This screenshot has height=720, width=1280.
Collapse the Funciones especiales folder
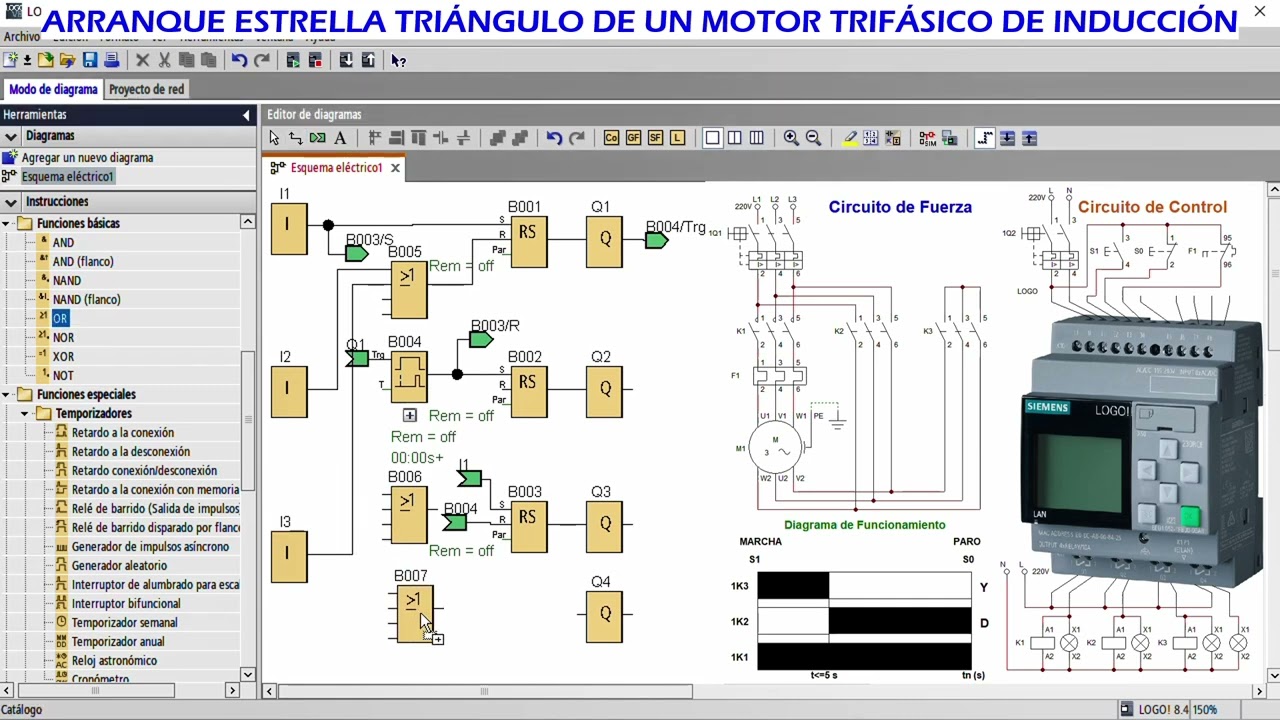point(6,395)
